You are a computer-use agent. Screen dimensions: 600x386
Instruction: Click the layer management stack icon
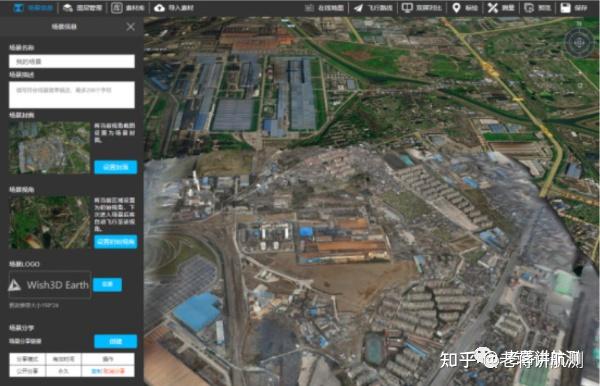tap(68, 8)
